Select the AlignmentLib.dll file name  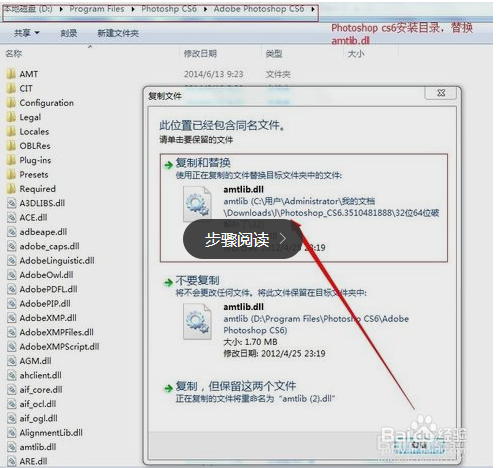(51, 432)
